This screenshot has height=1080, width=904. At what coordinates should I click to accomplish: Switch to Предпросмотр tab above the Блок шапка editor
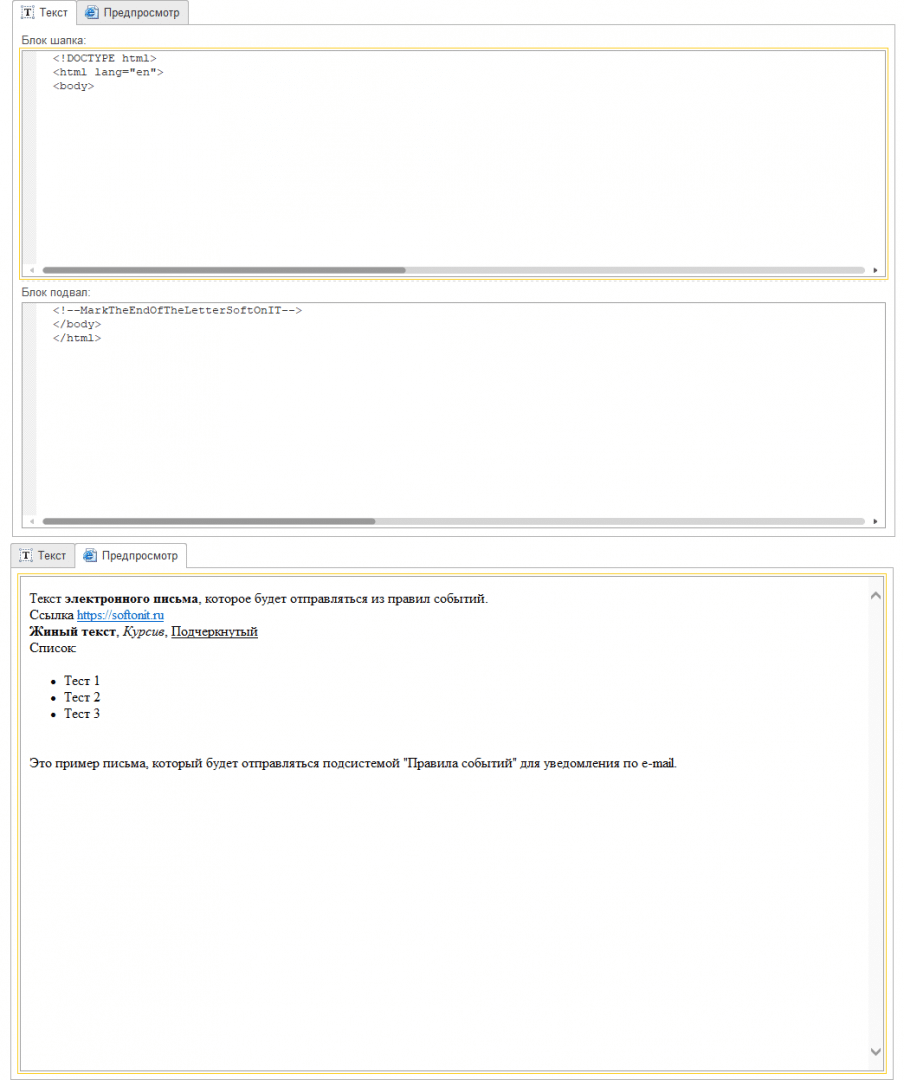click(x=132, y=13)
